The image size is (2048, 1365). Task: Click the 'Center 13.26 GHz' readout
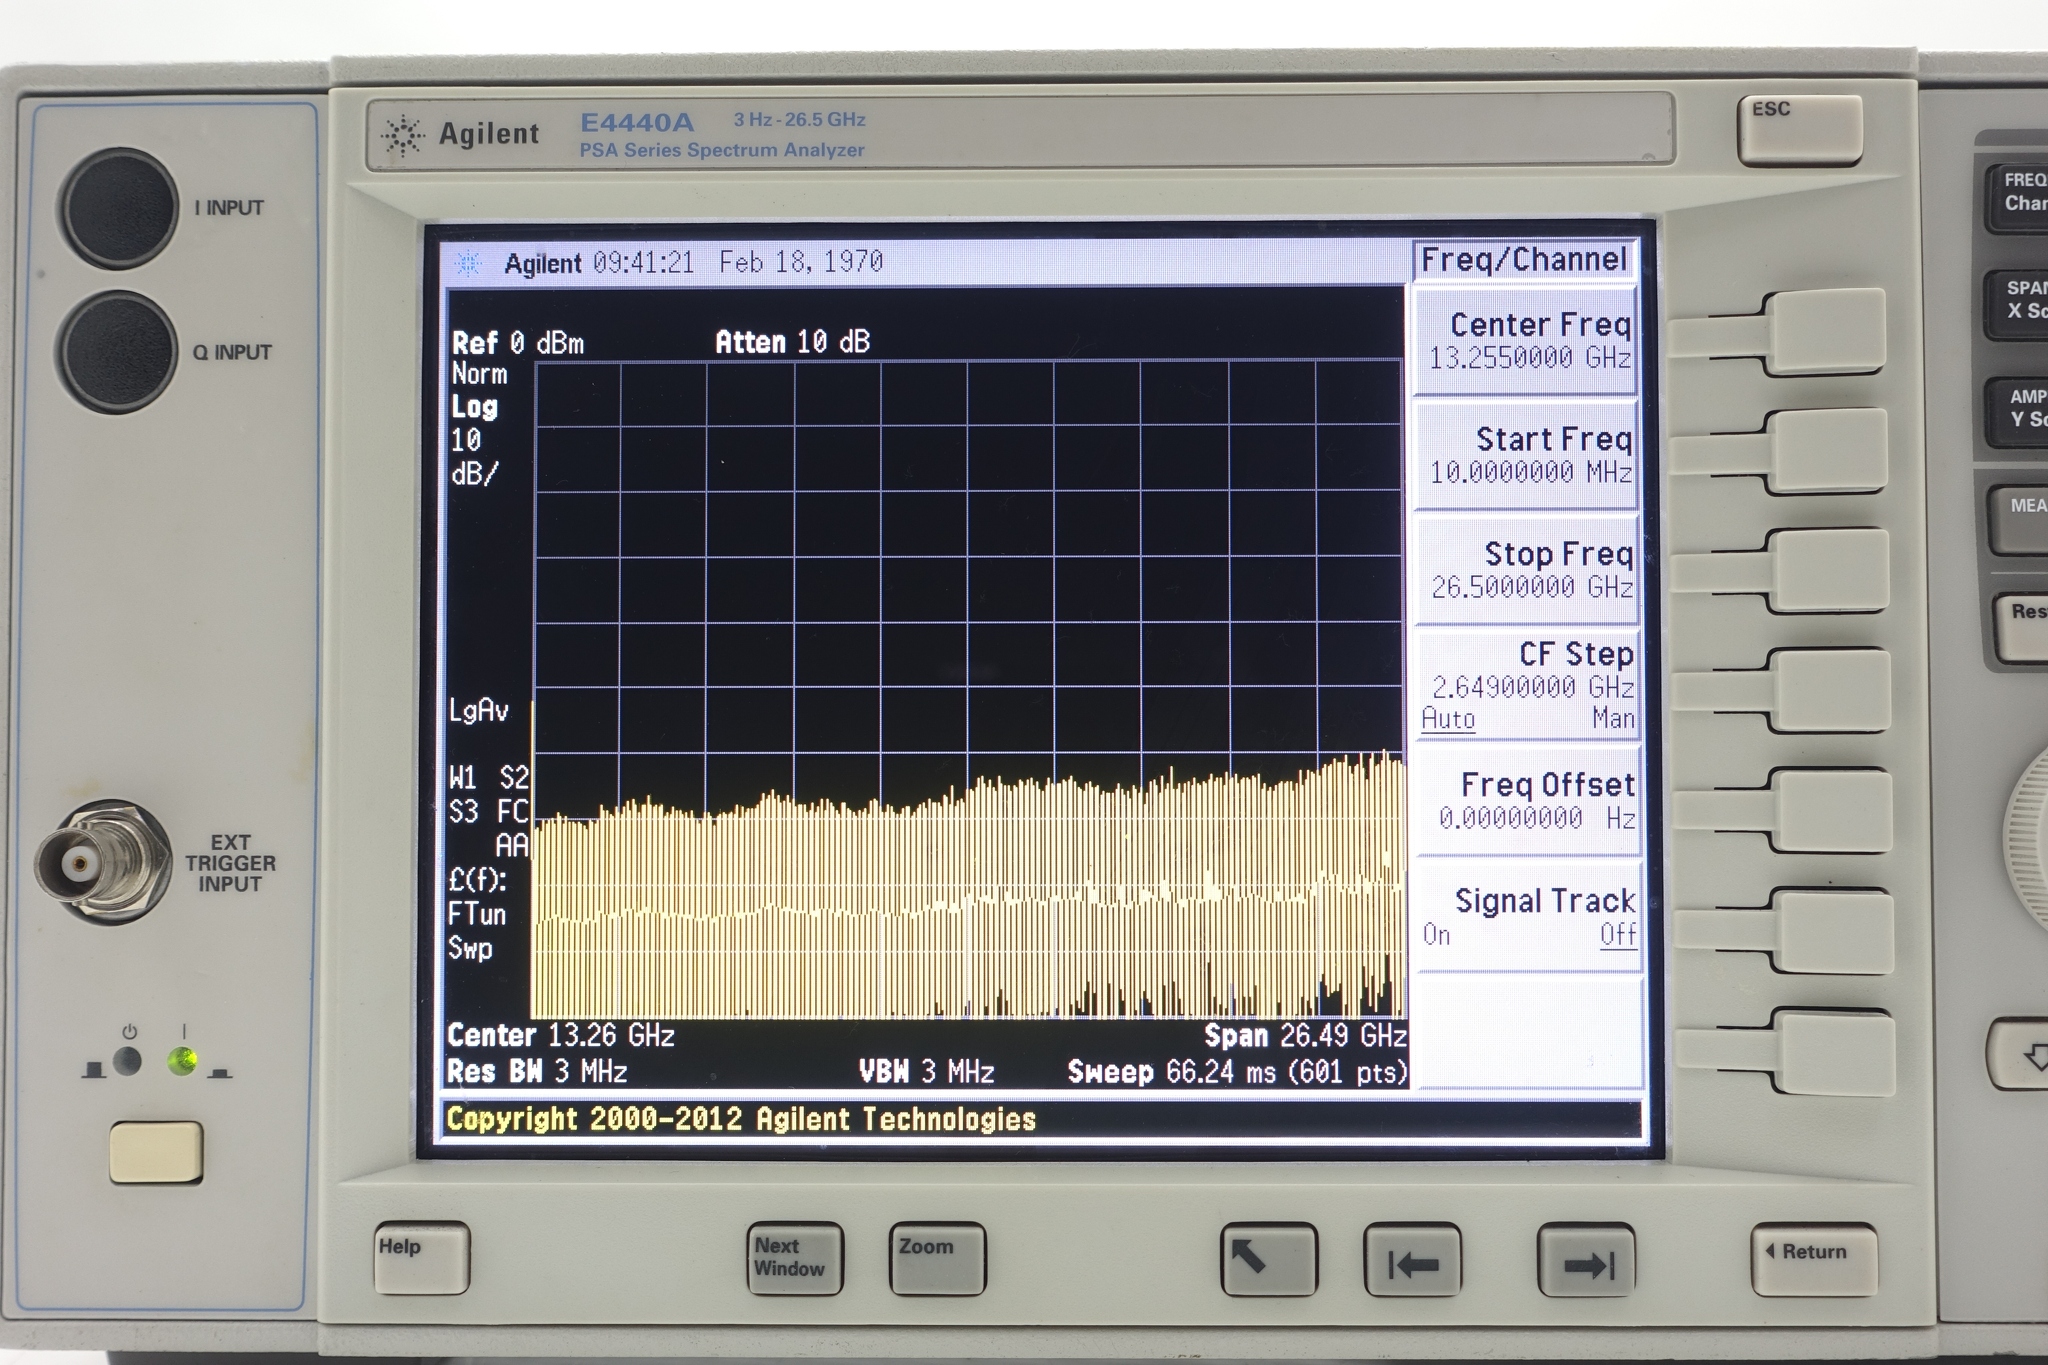tap(561, 1035)
